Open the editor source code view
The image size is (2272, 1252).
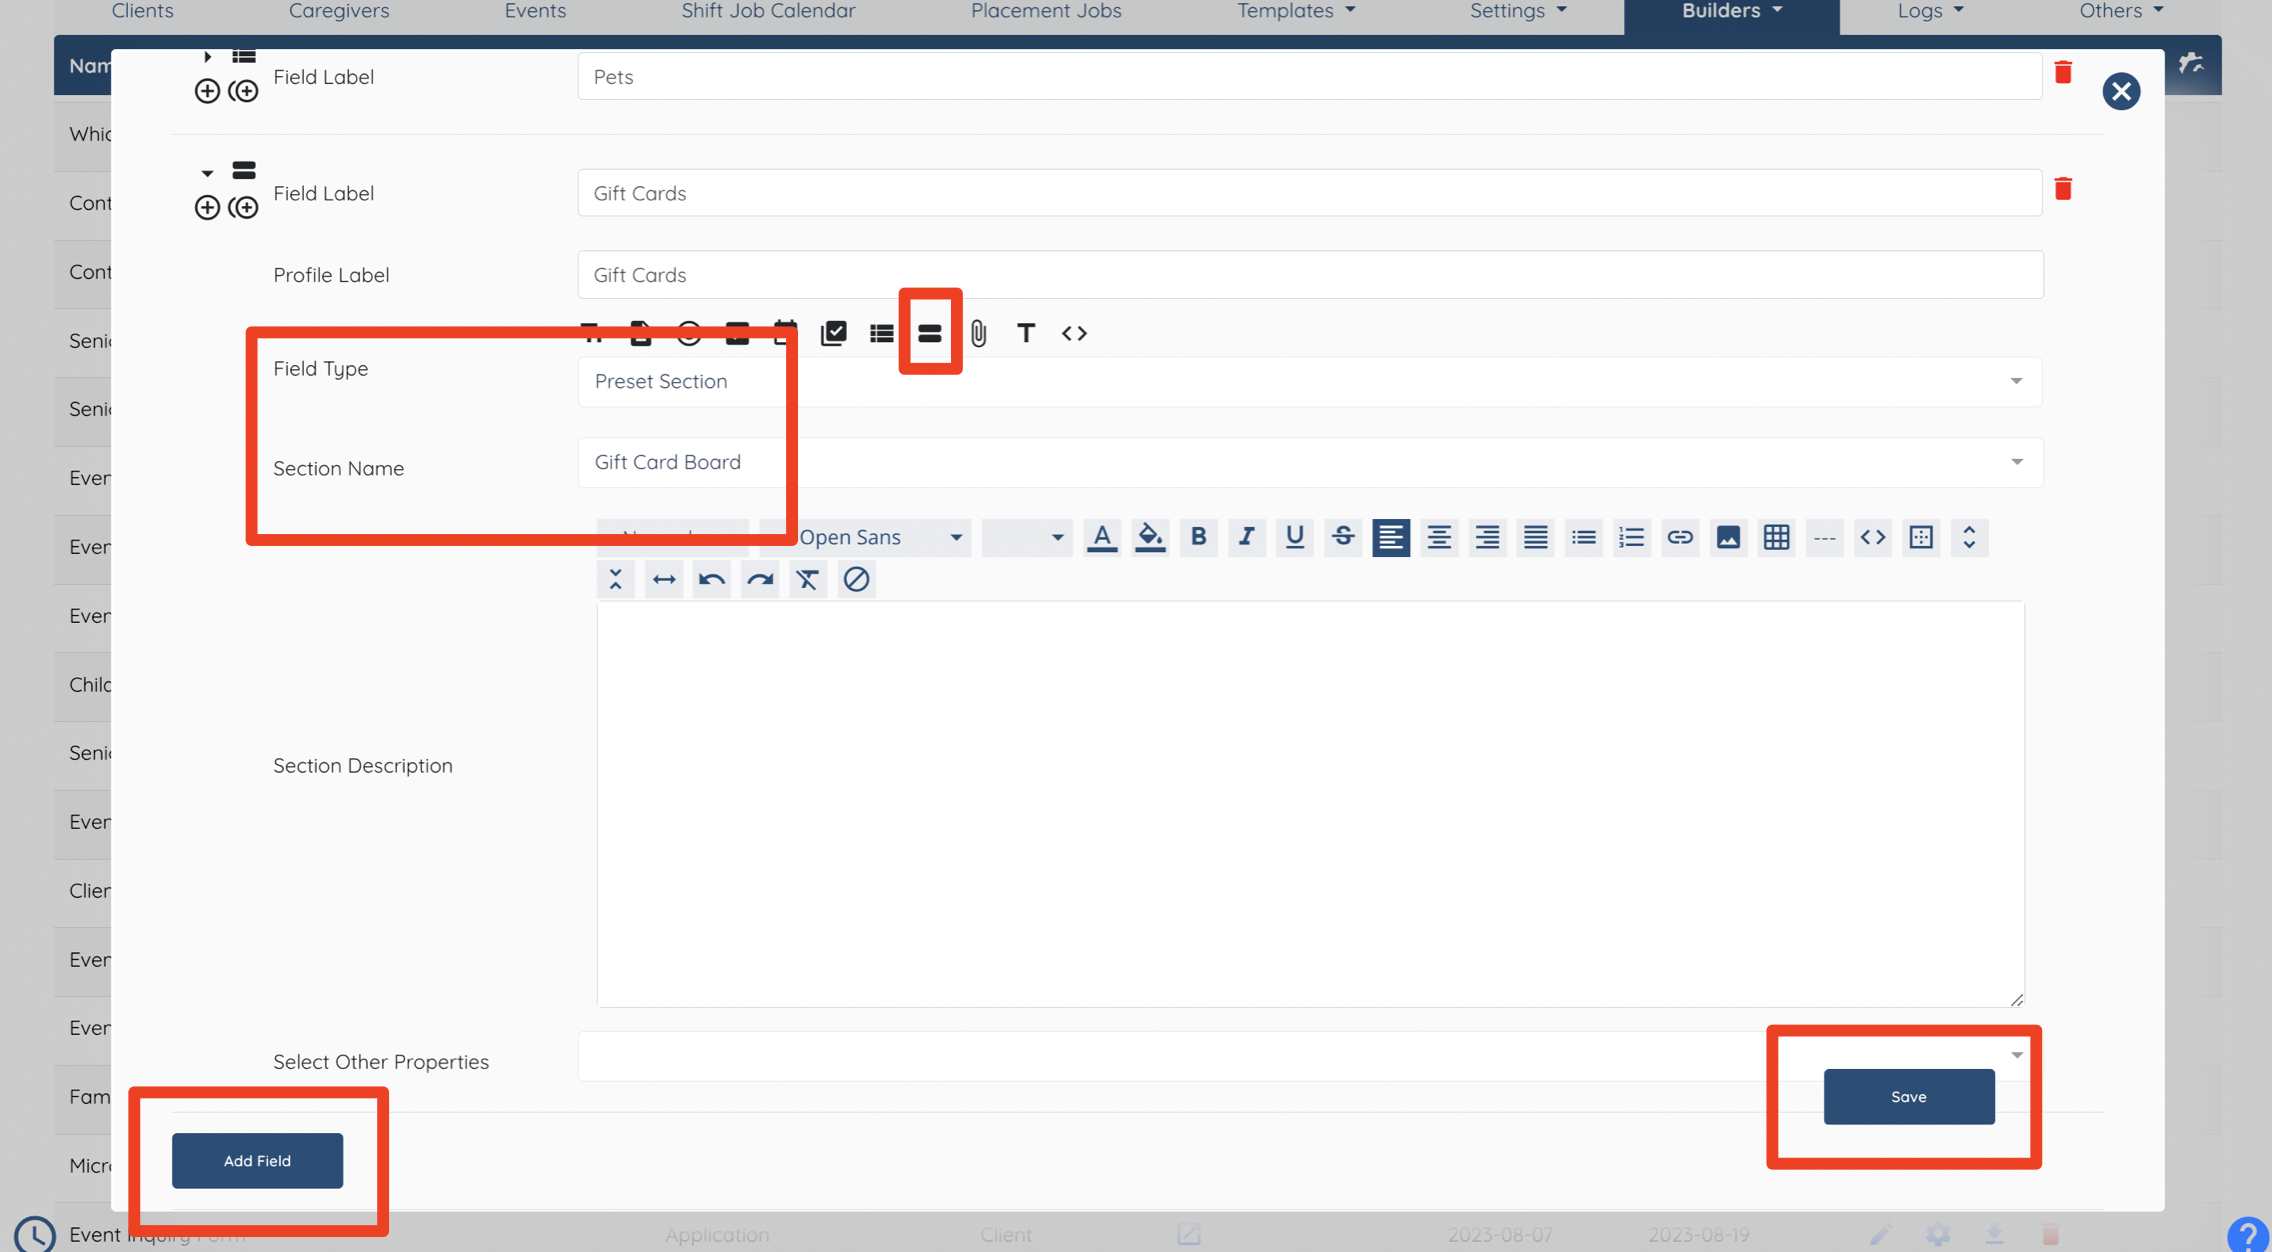click(1872, 537)
